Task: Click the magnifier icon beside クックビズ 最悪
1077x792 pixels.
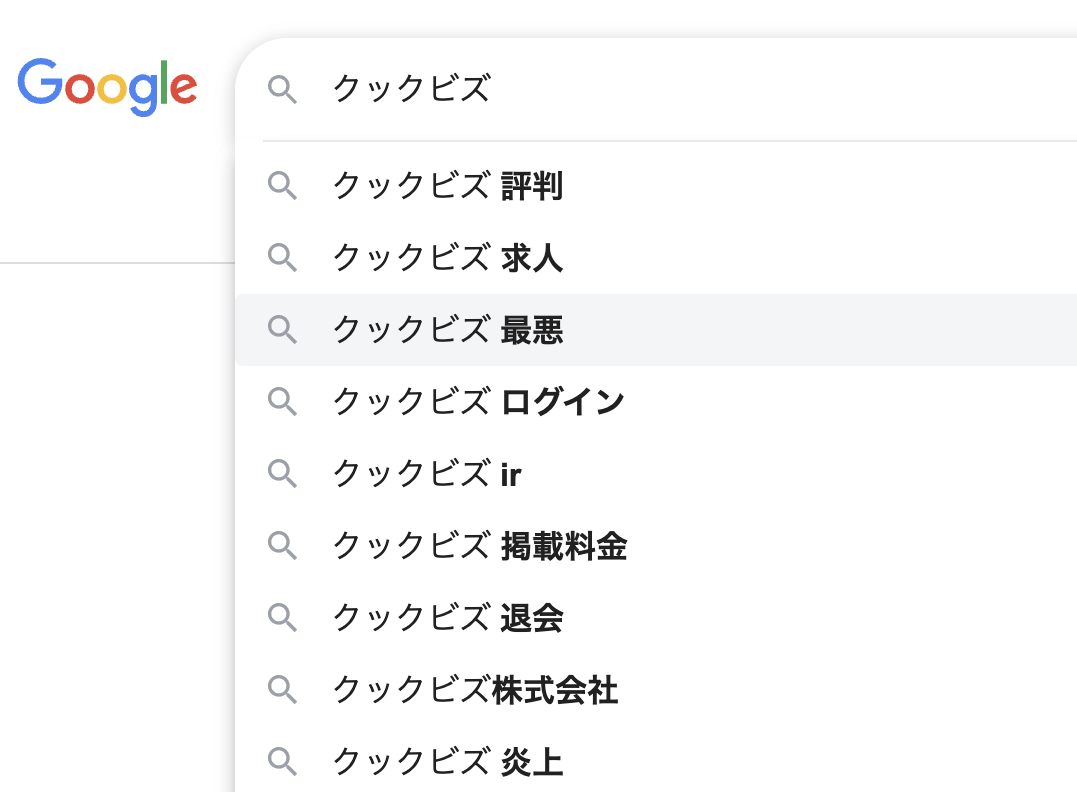Action: coord(283,330)
